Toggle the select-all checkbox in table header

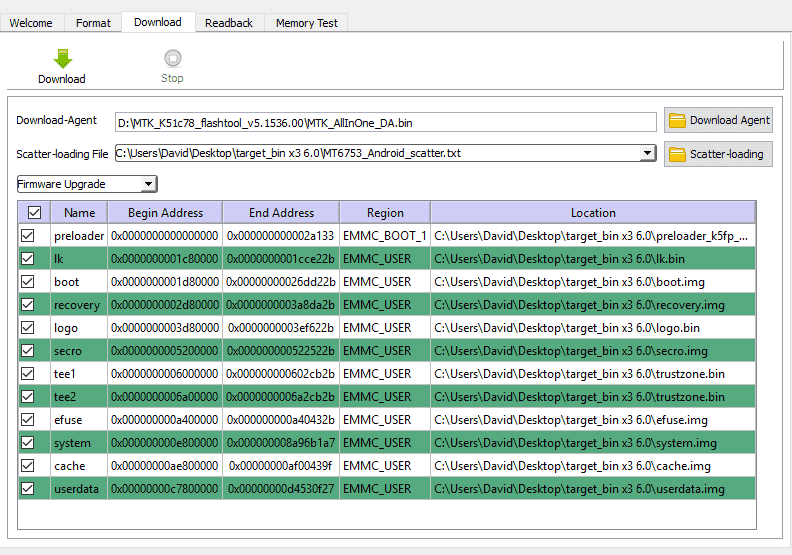(x=34, y=213)
